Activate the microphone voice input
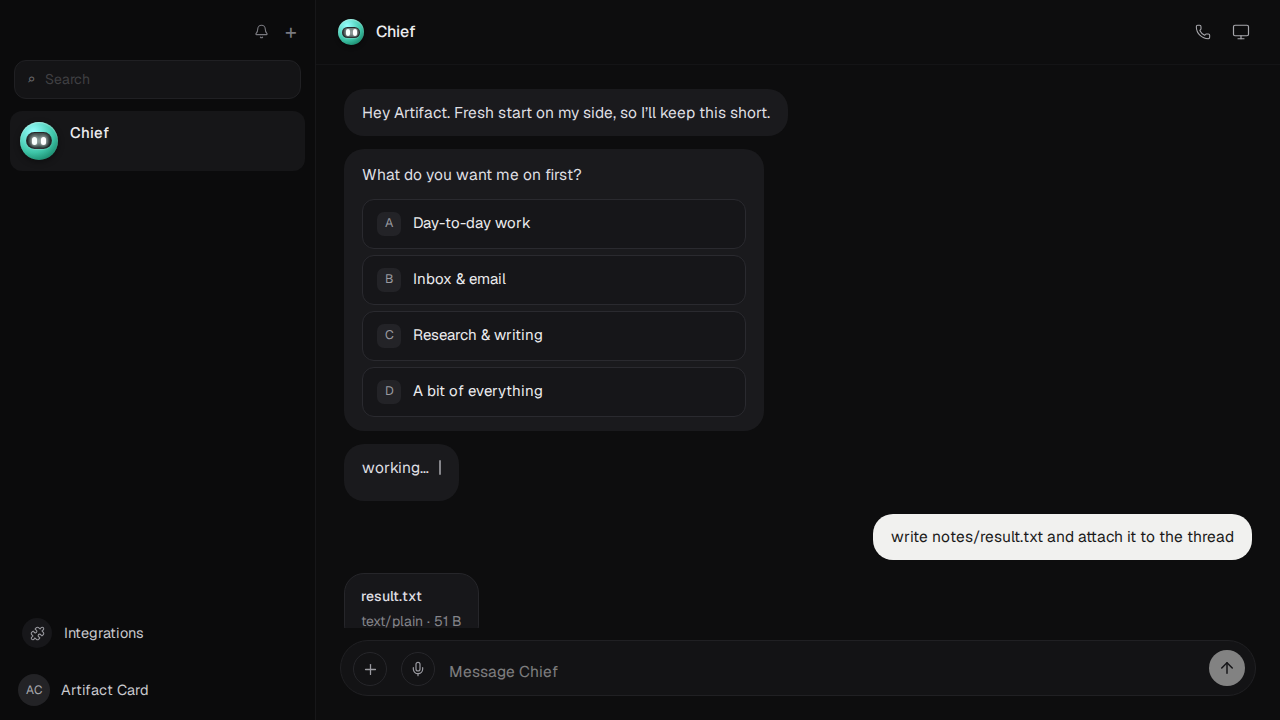This screenshot has height=720, width=1280. tap(418, 669)
